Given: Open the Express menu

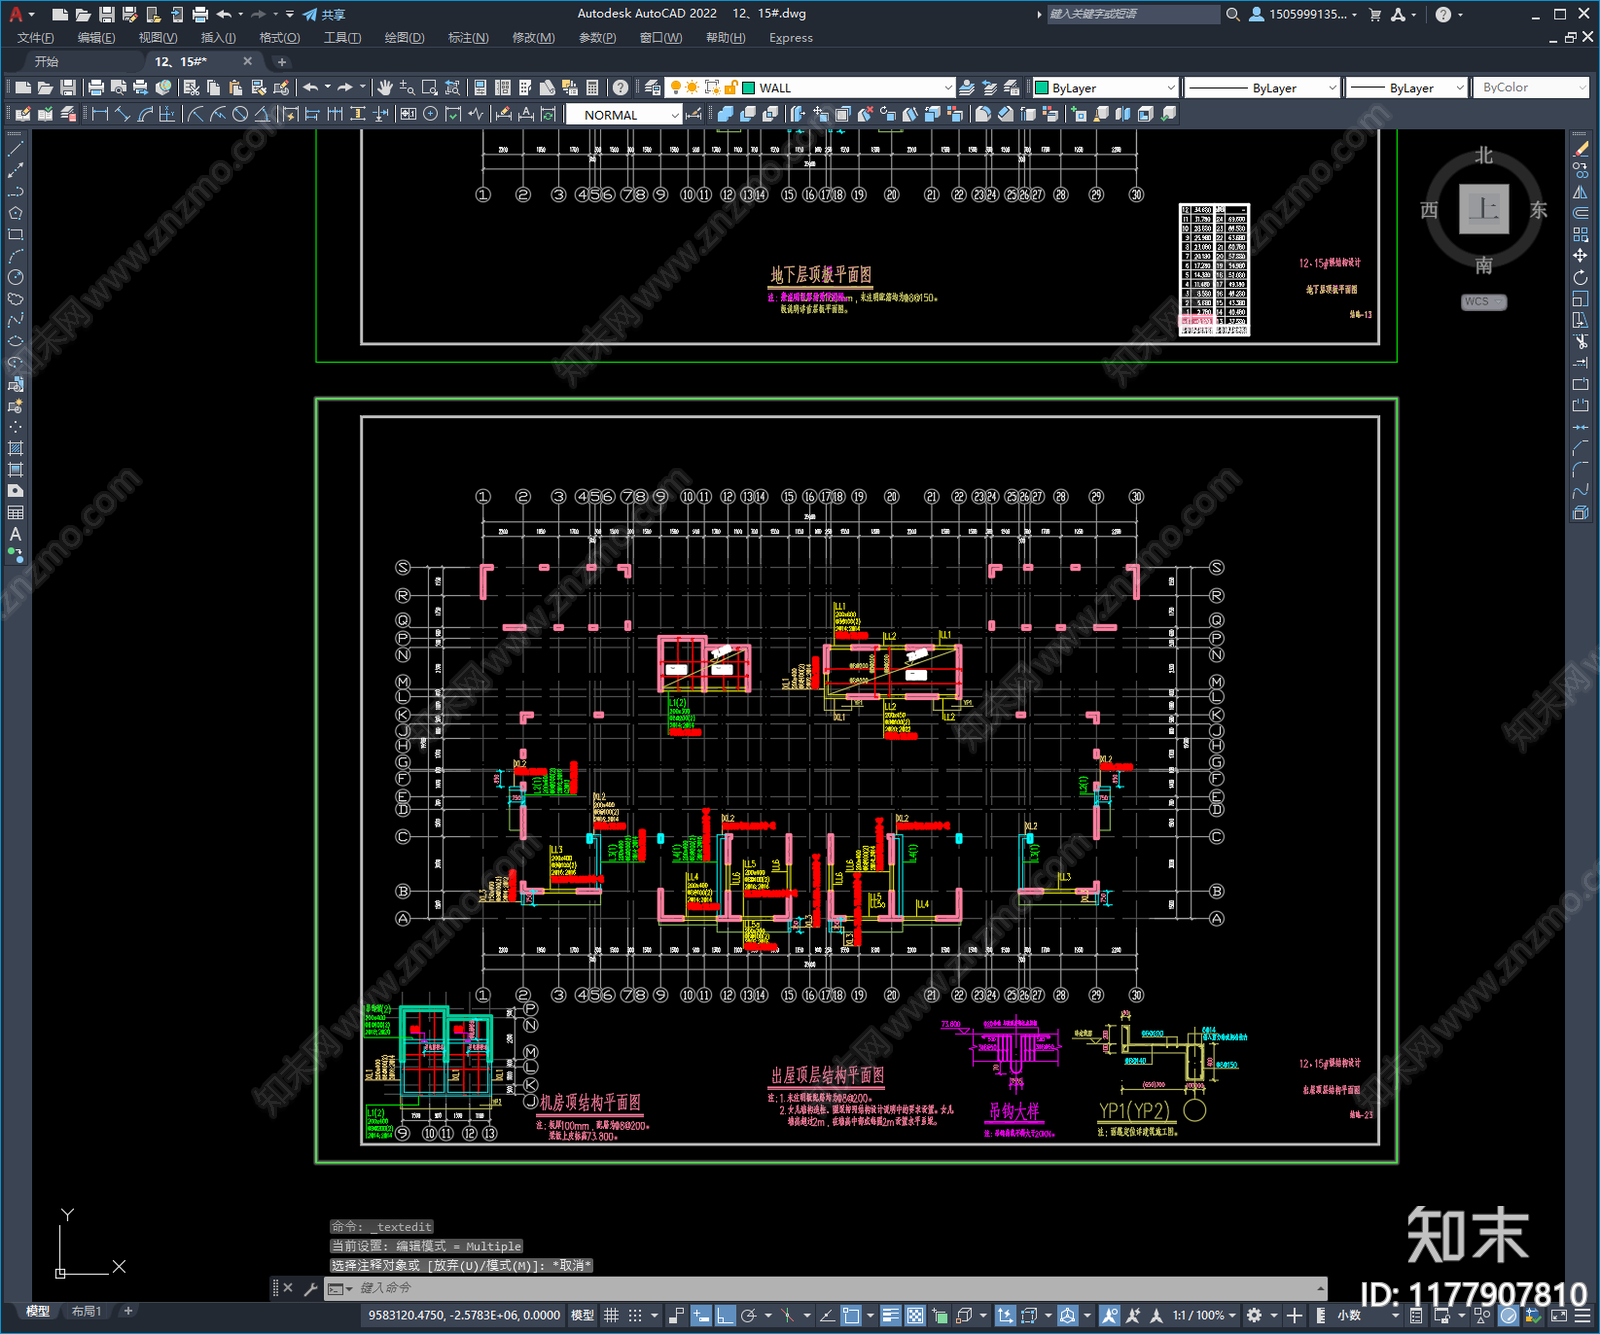Looking at the screenshot, I should click(x=791, y=38).
